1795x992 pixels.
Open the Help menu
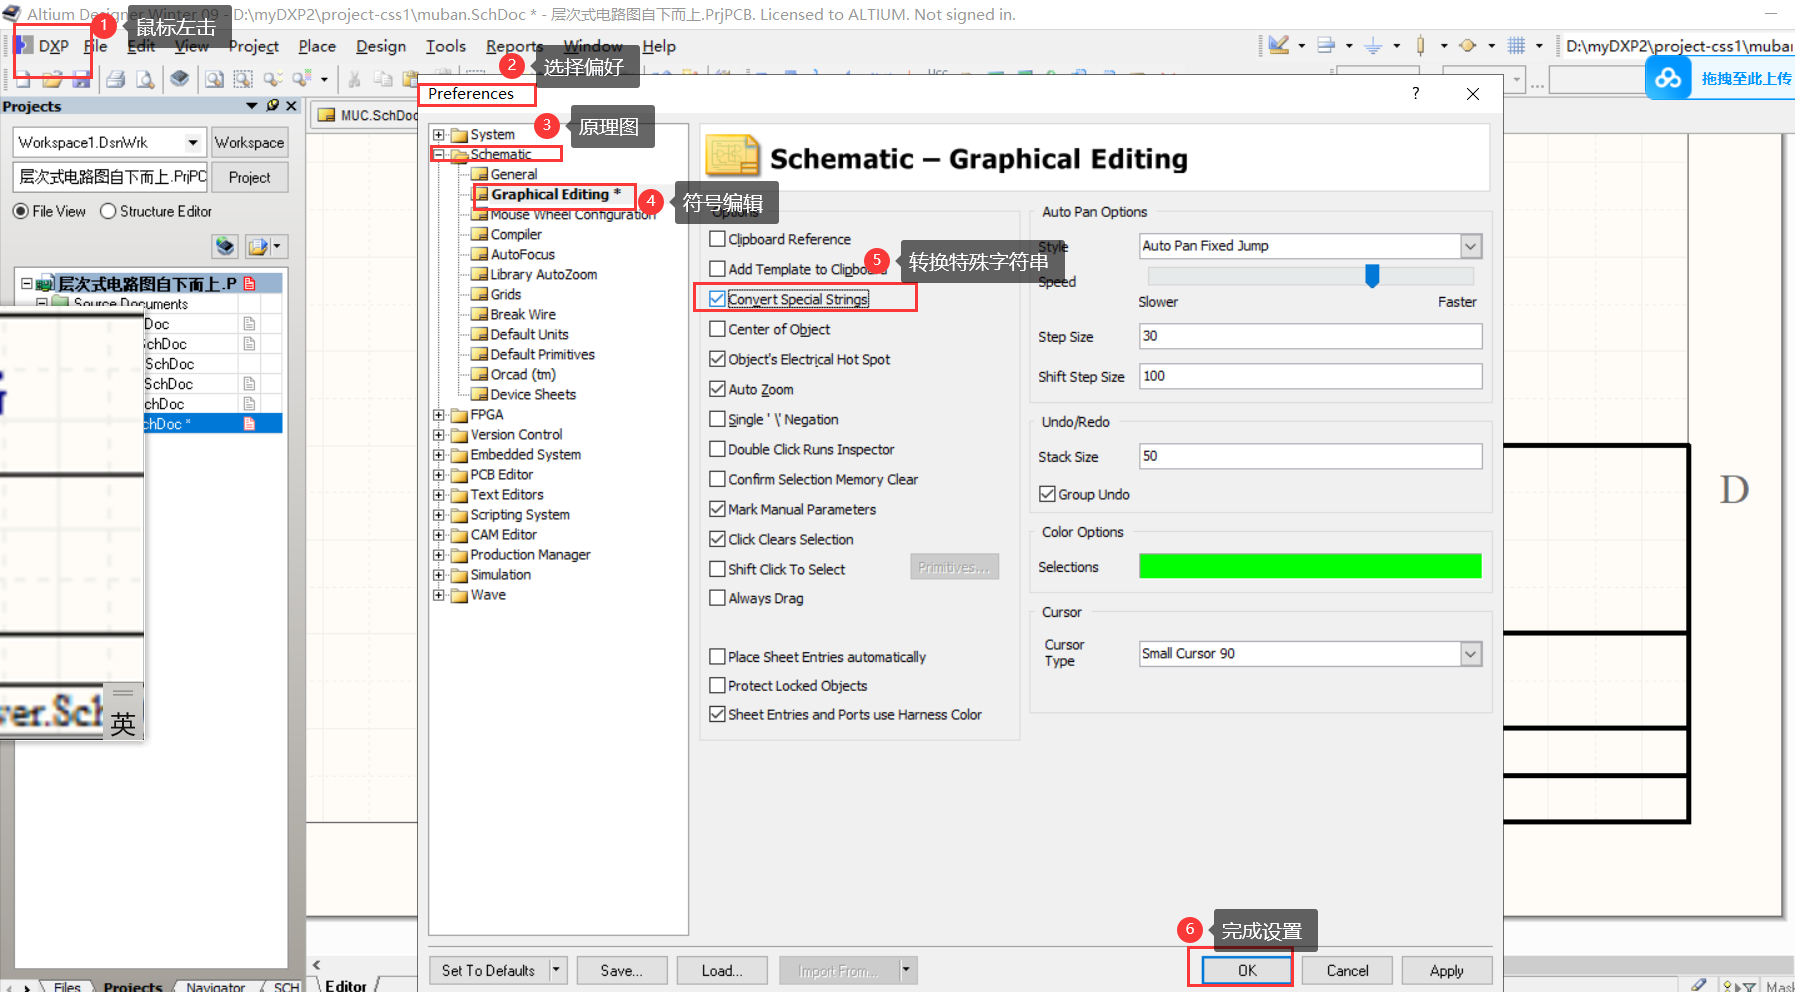[659, 46]
